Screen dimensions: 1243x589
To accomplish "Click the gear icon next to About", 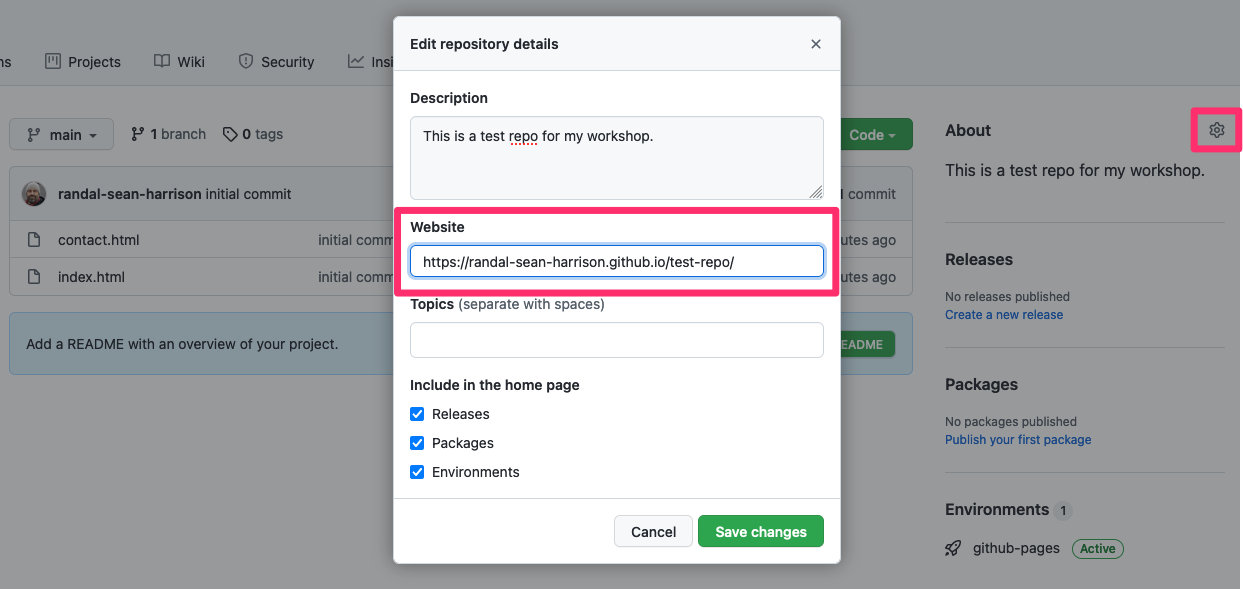I will click(x=1216, y=131).
